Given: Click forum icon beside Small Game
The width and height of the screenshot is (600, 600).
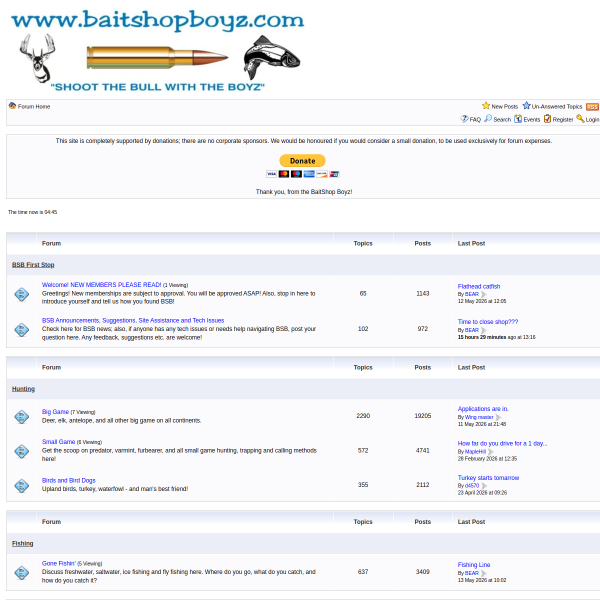Looking at the screenshot, I should point(22,451).
